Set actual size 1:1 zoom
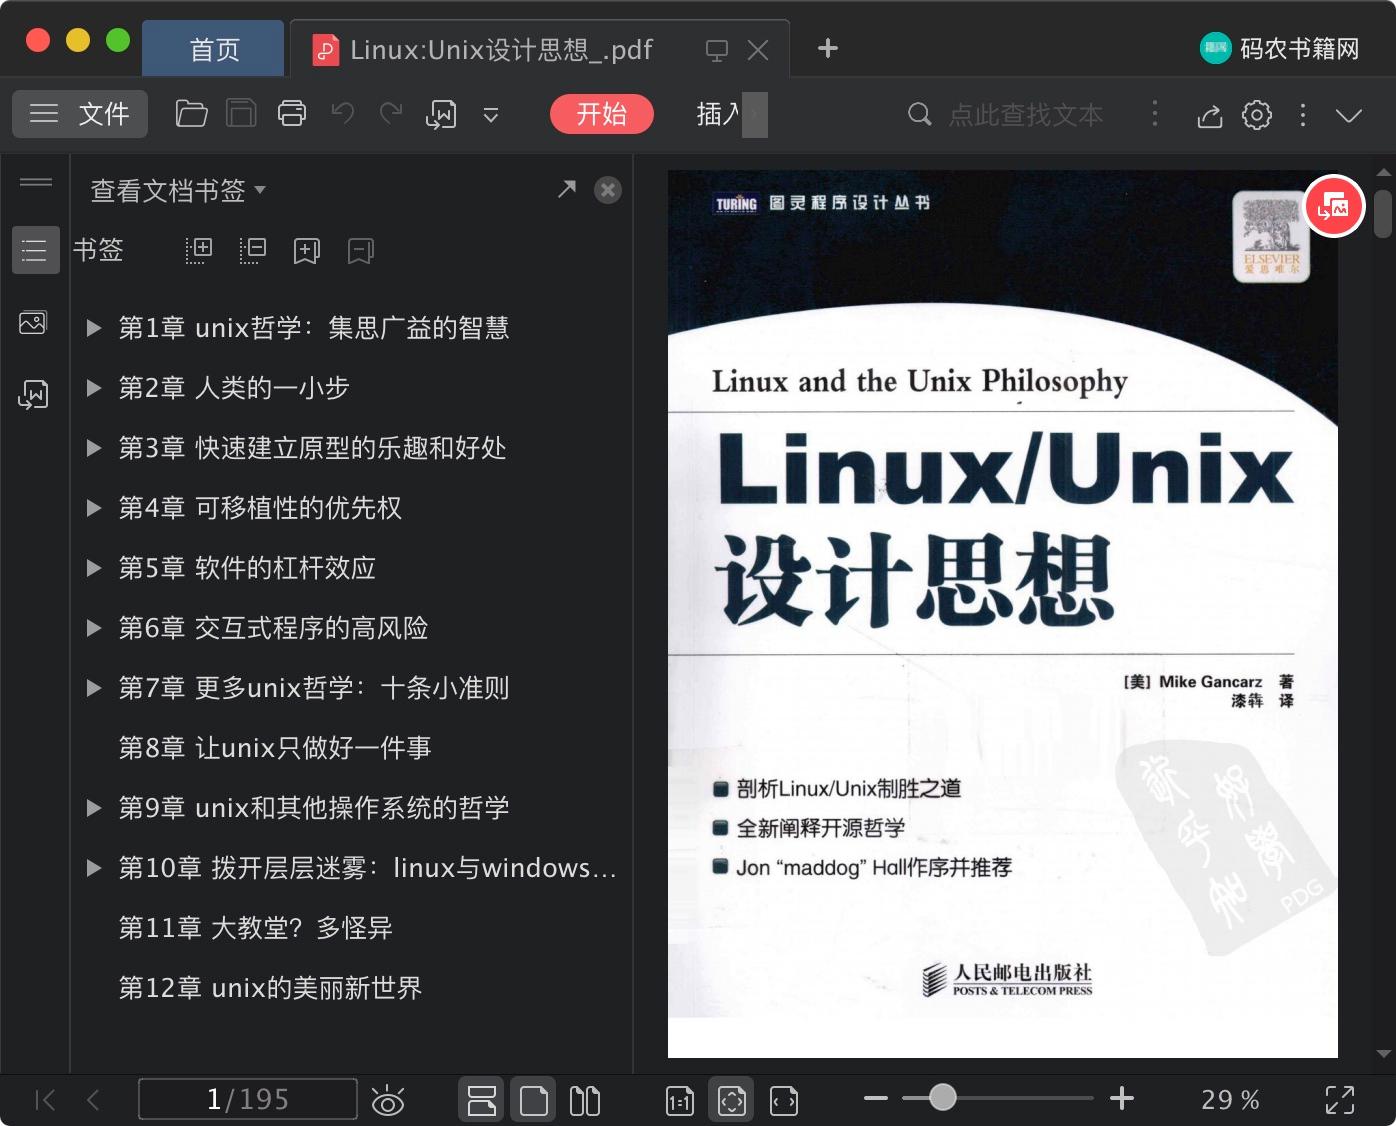 (680, 1101)
